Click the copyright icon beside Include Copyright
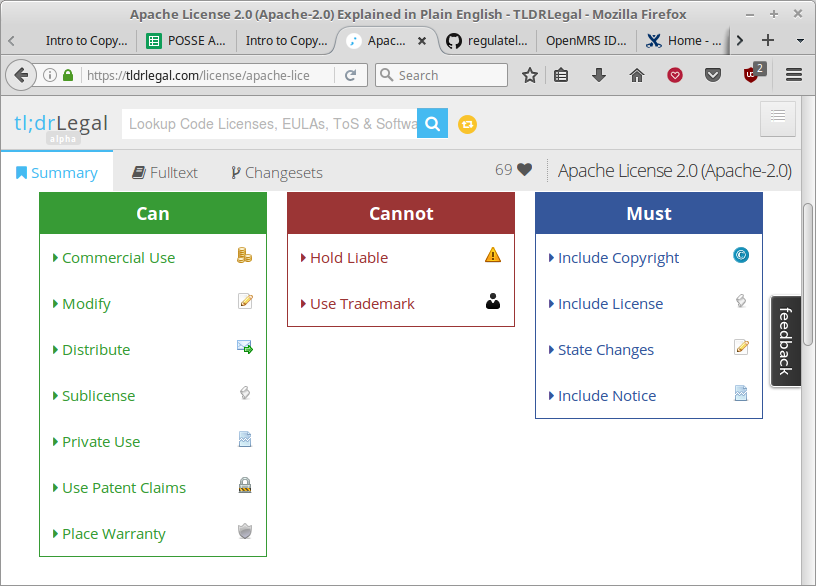The height and width of the screenshot is (586, 816). (741, 255)
